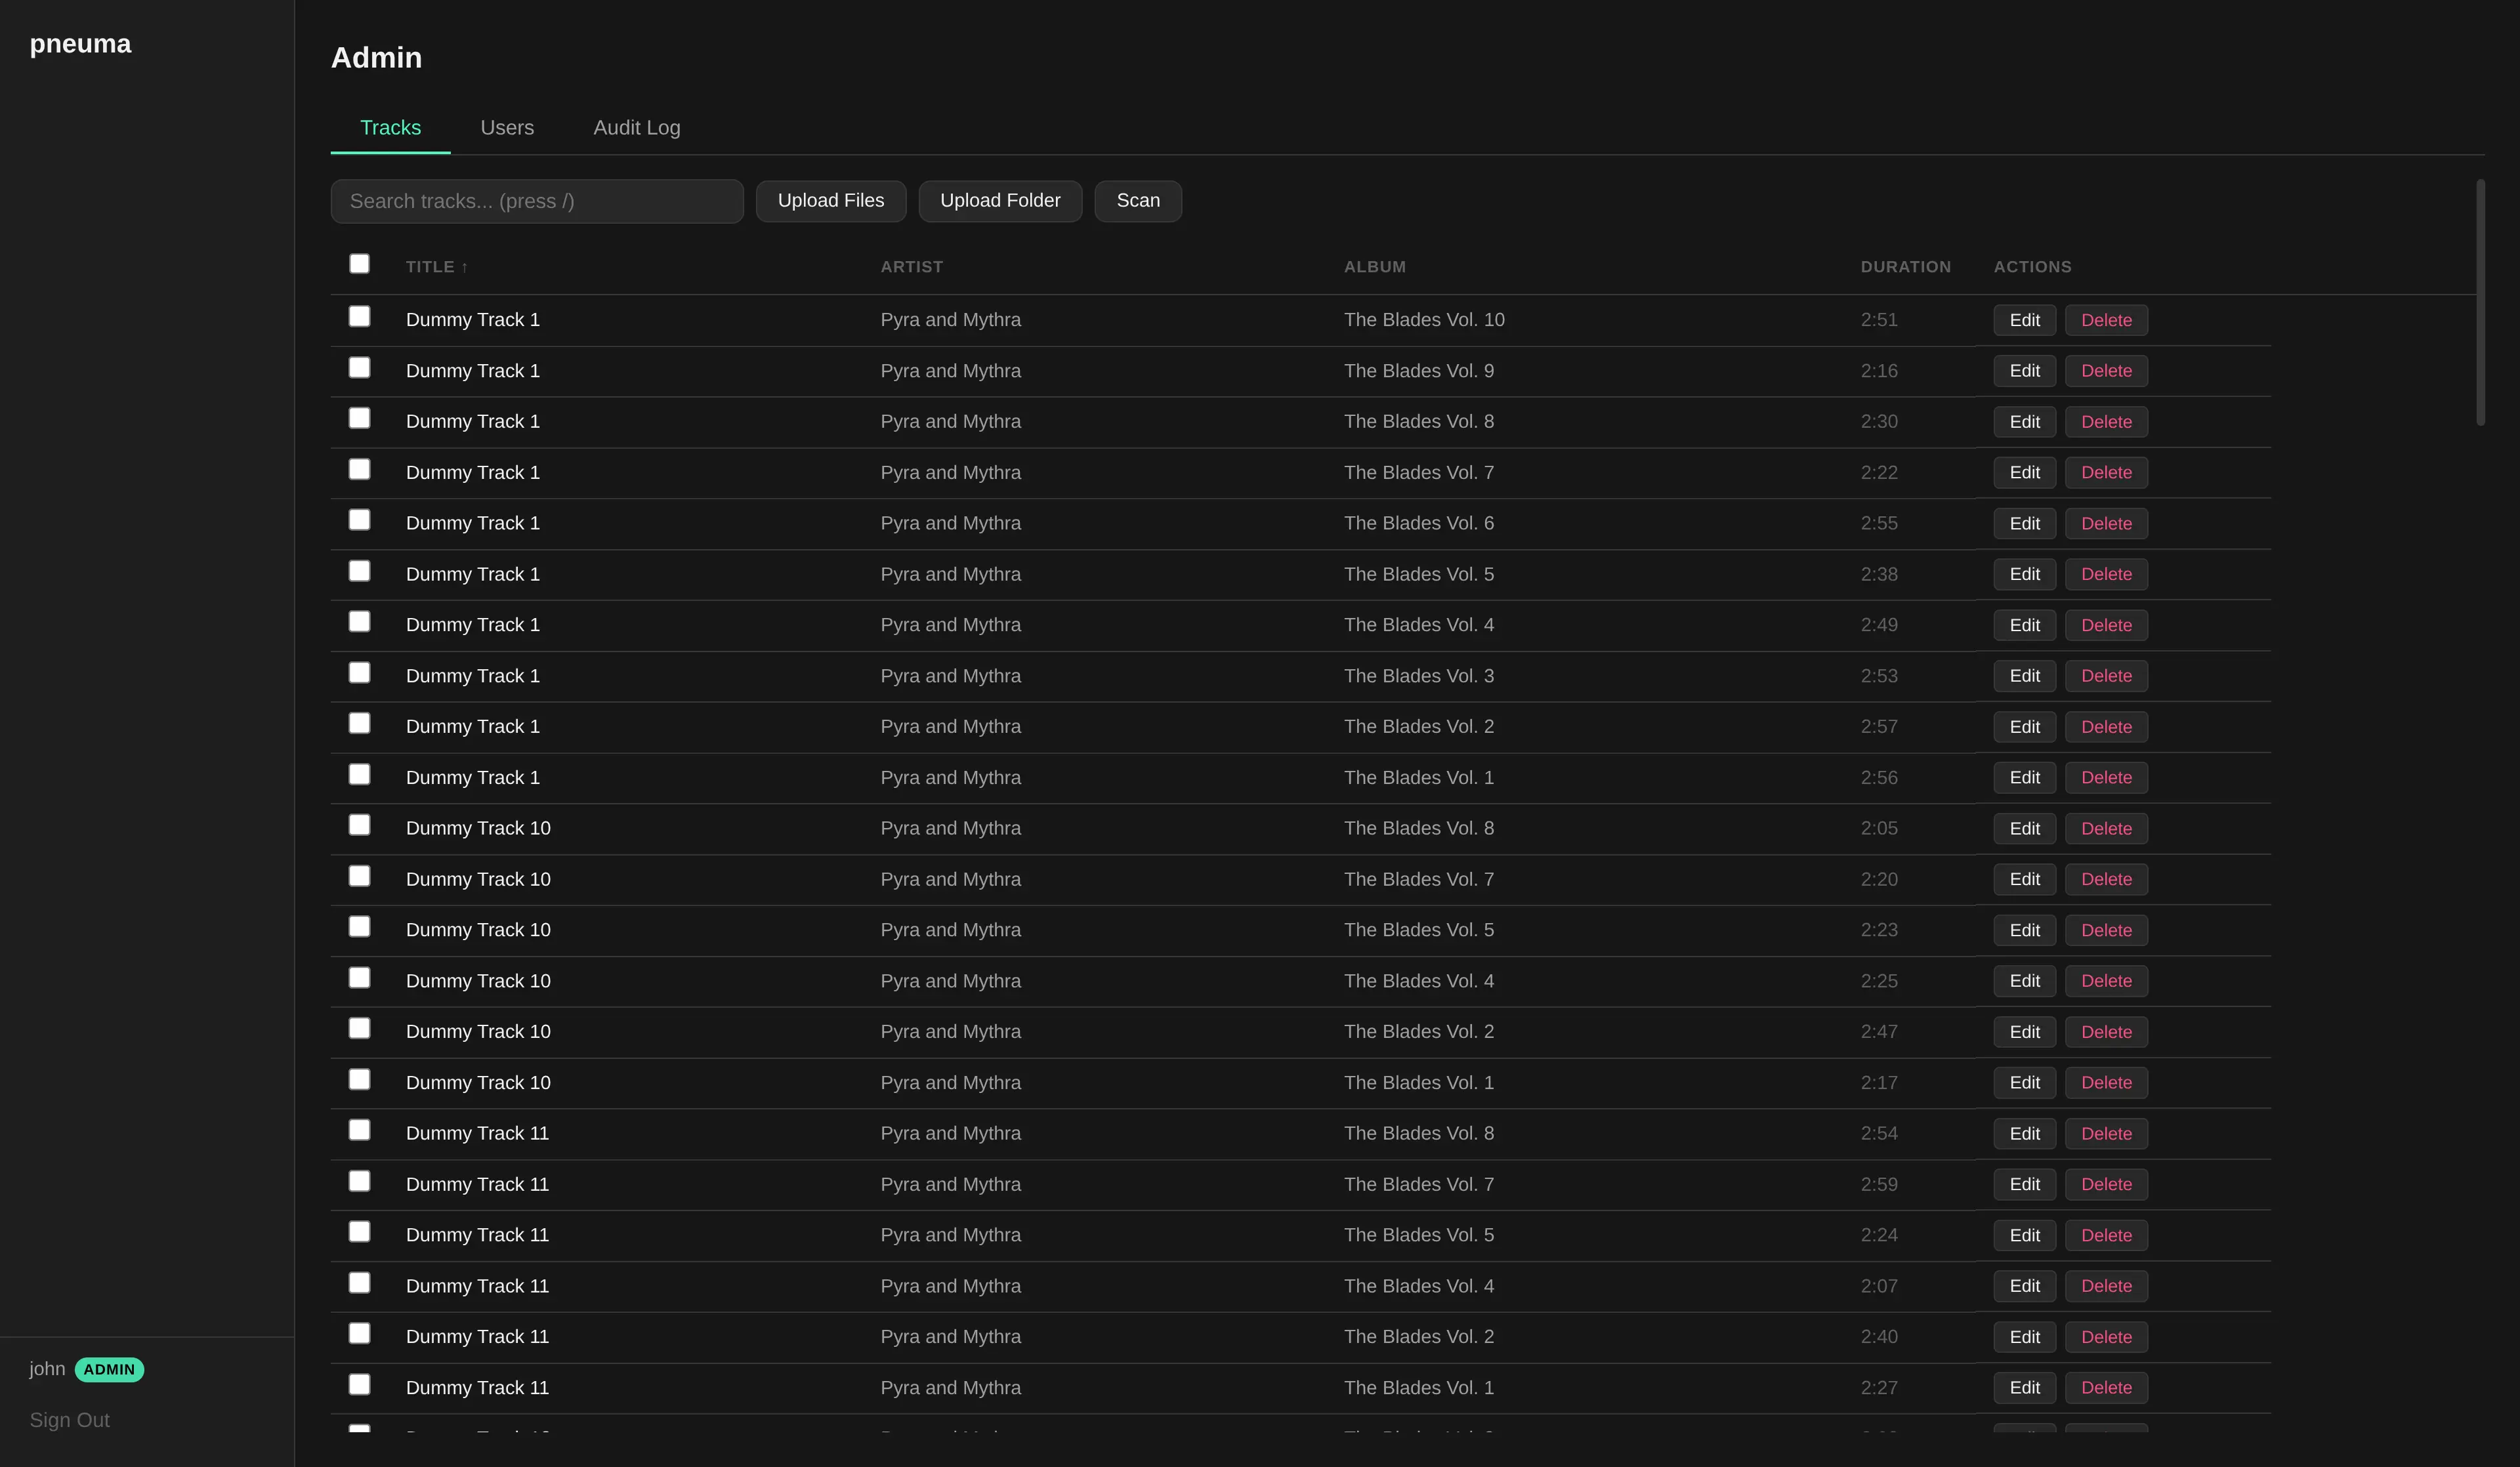Click the ADMIN badge next to john
The height and width of the screenshot is (1467, 2520).
109,1370
